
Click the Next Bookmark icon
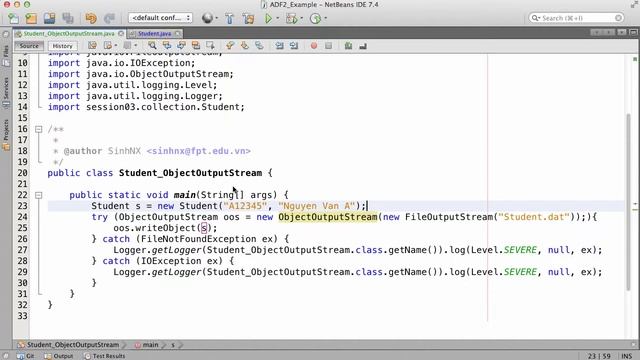[x=244, y=46]
